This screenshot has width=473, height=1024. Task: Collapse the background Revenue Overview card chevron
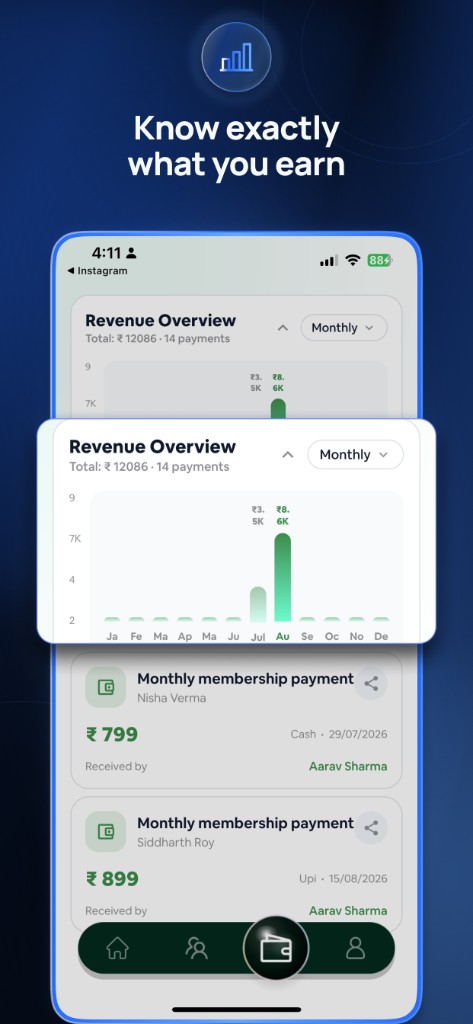pos(283,328)
